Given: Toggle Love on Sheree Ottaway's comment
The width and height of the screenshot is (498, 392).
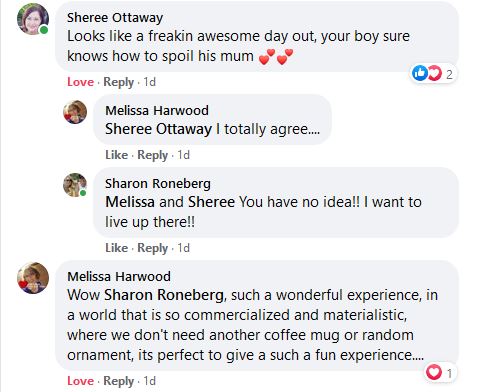Looking at the screenshot, I should click(80, 82).
